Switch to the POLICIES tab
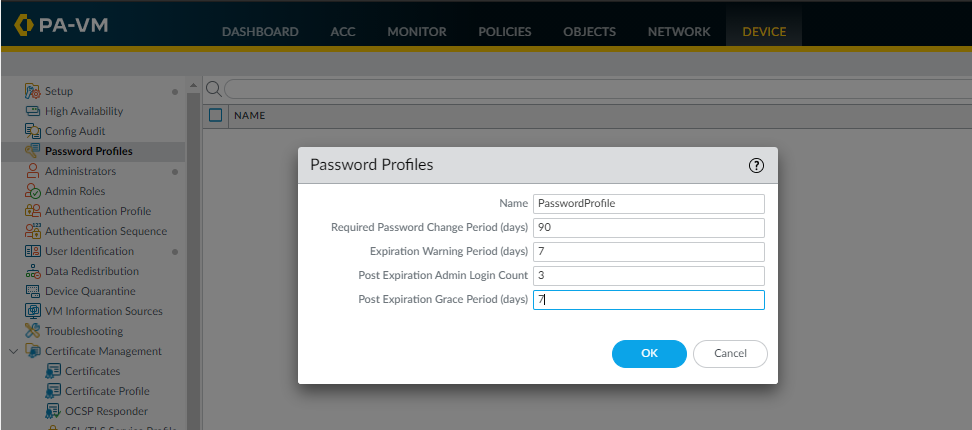This screenshot has height=430, width=972. pos(504,31)
